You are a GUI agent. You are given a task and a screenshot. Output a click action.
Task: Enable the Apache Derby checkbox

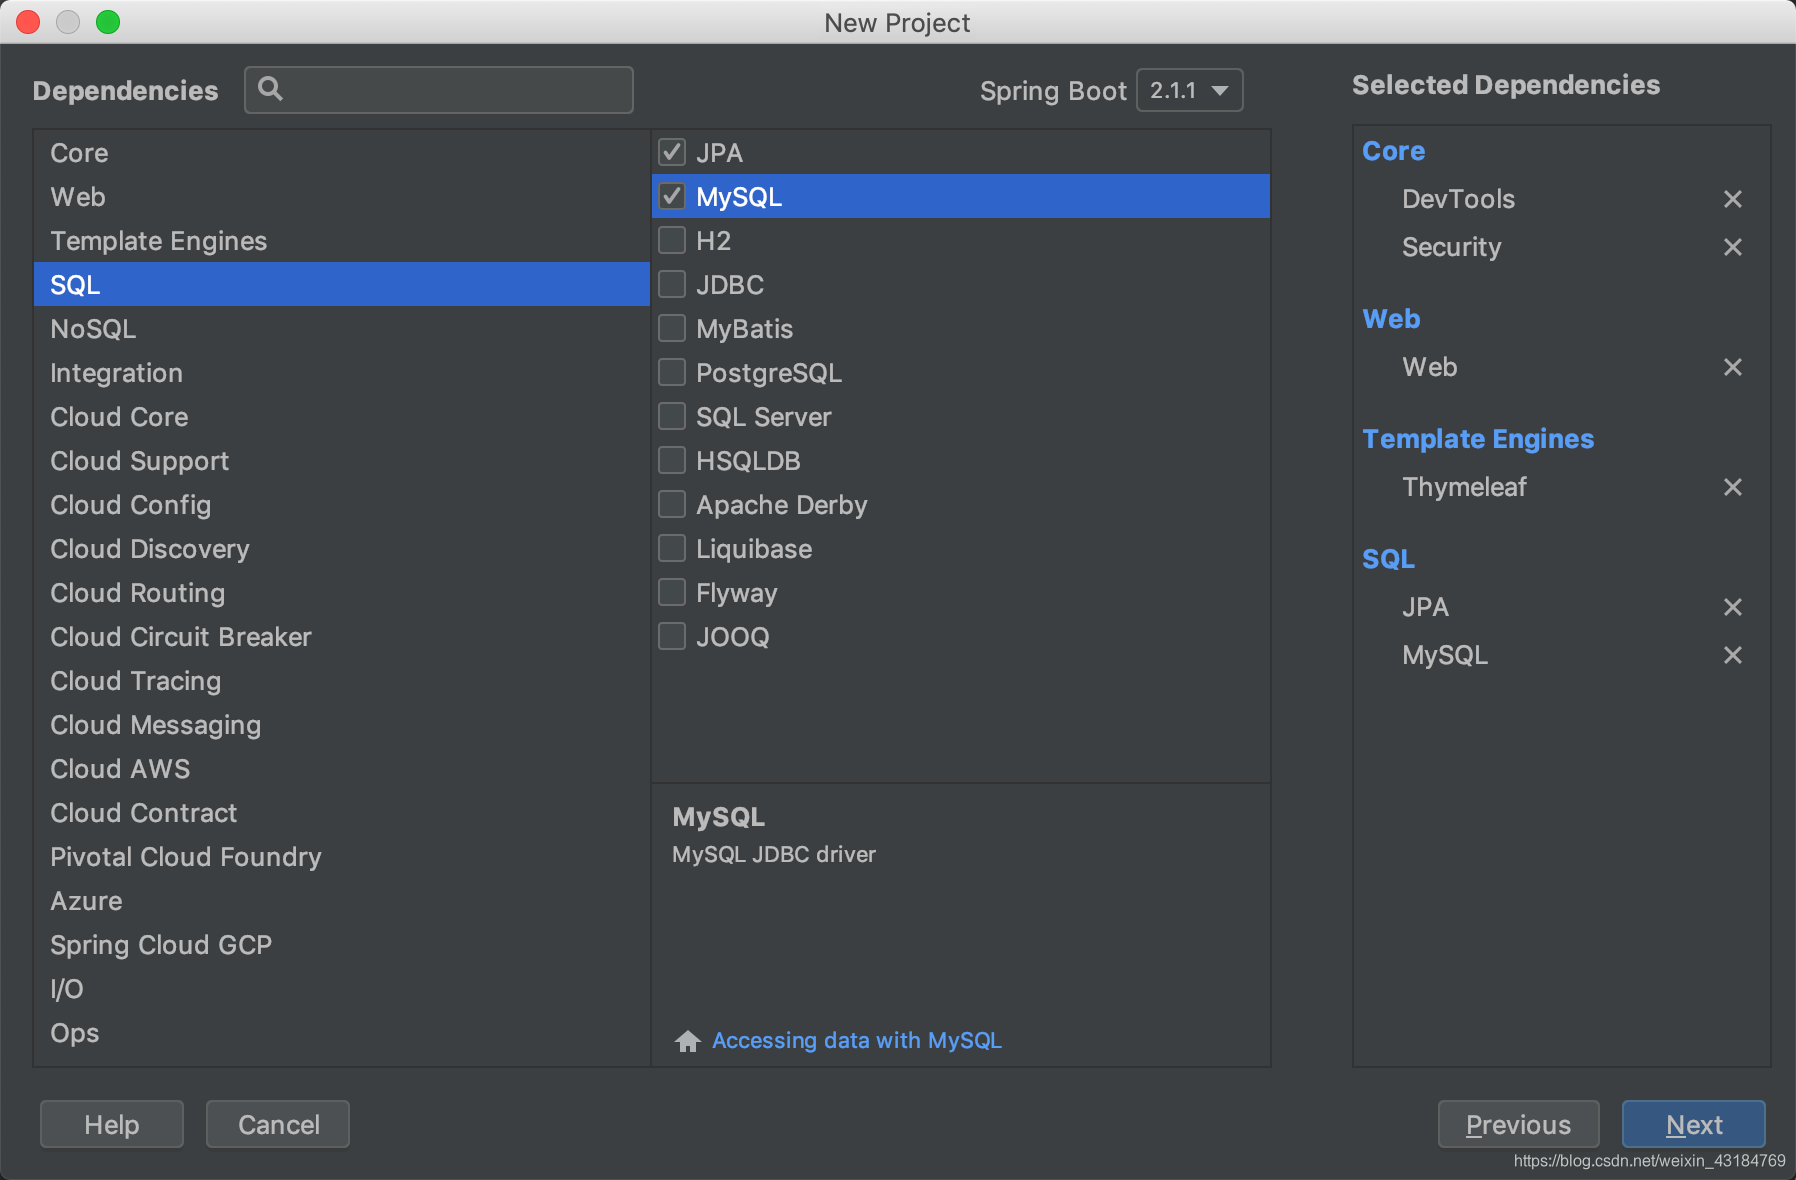coord(672,504)
